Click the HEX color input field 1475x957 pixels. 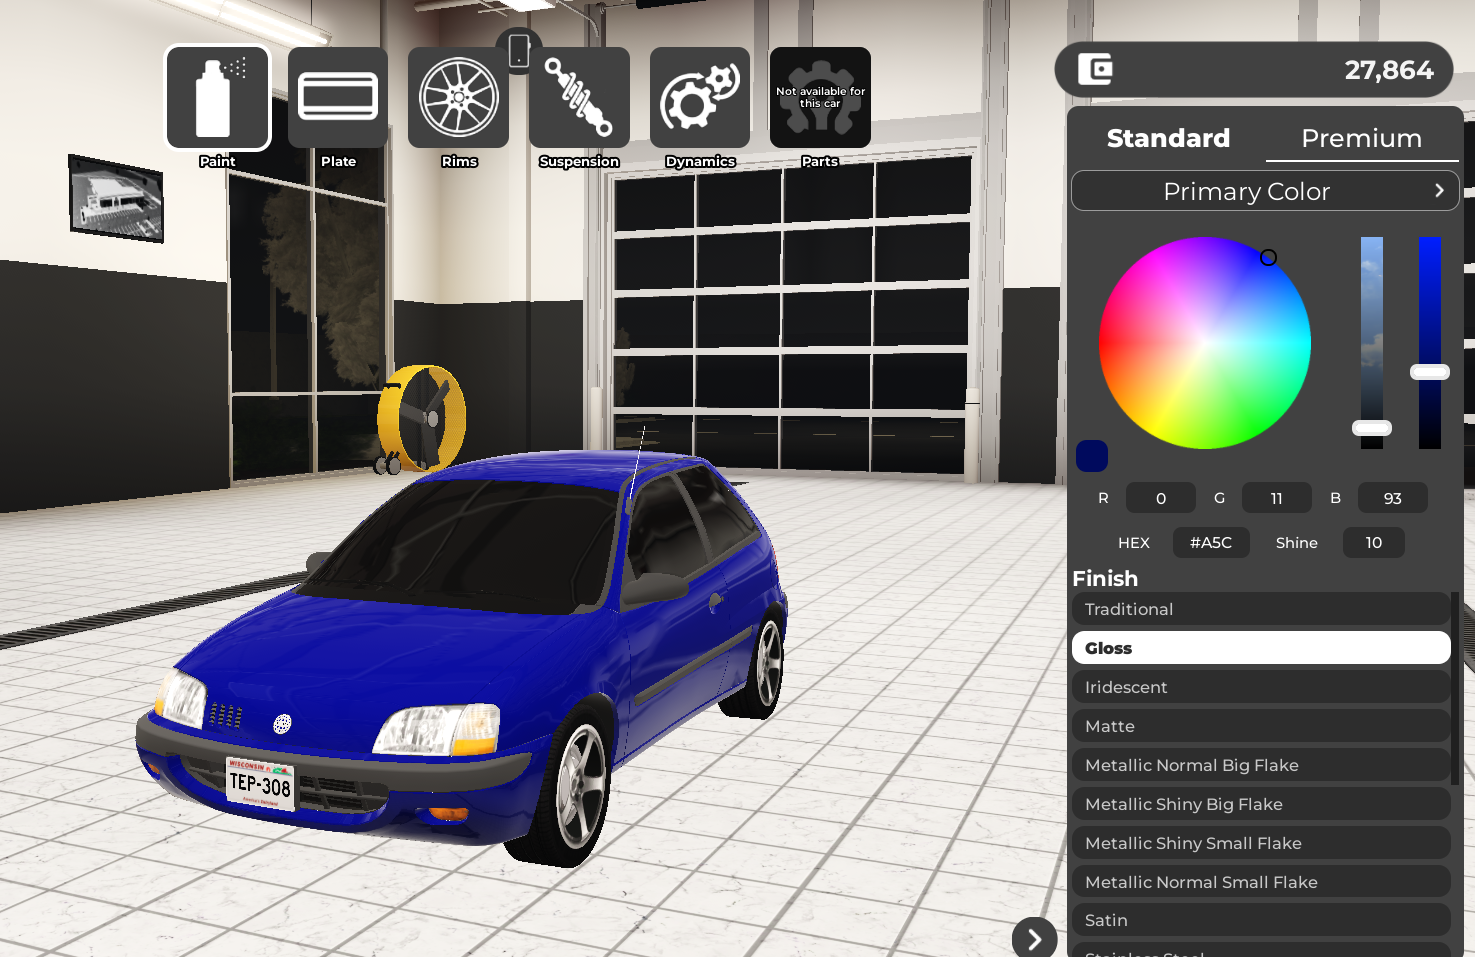click(x=1210, y=543)
